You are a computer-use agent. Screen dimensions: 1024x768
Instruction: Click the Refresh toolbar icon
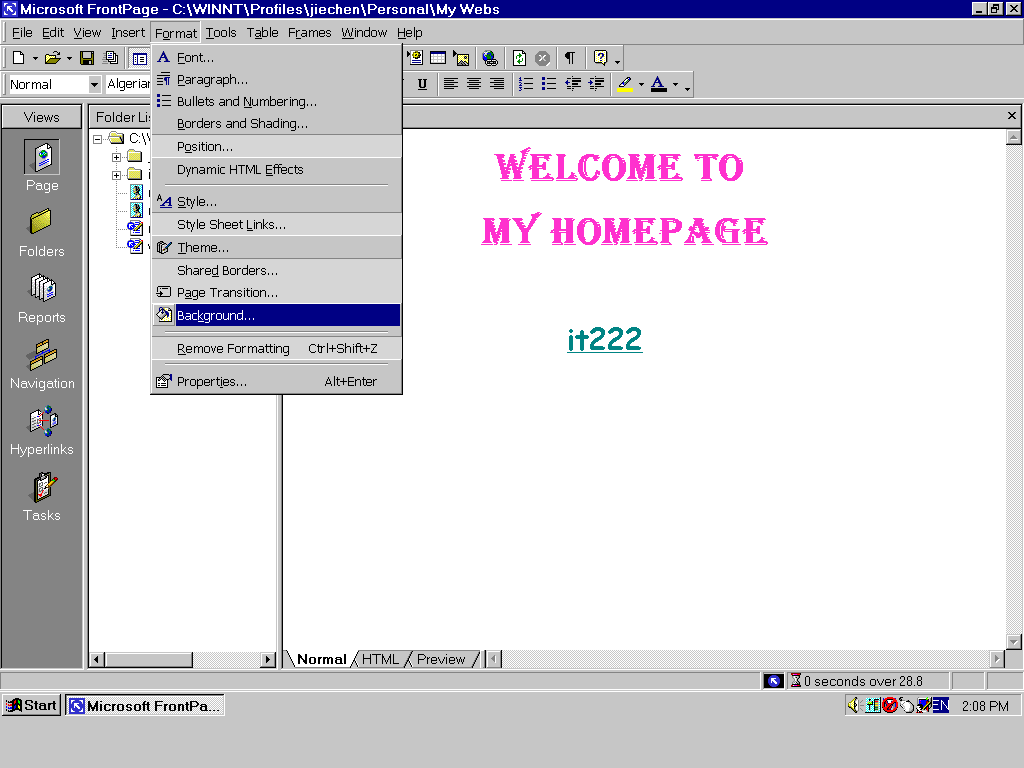tap(520, 58)
